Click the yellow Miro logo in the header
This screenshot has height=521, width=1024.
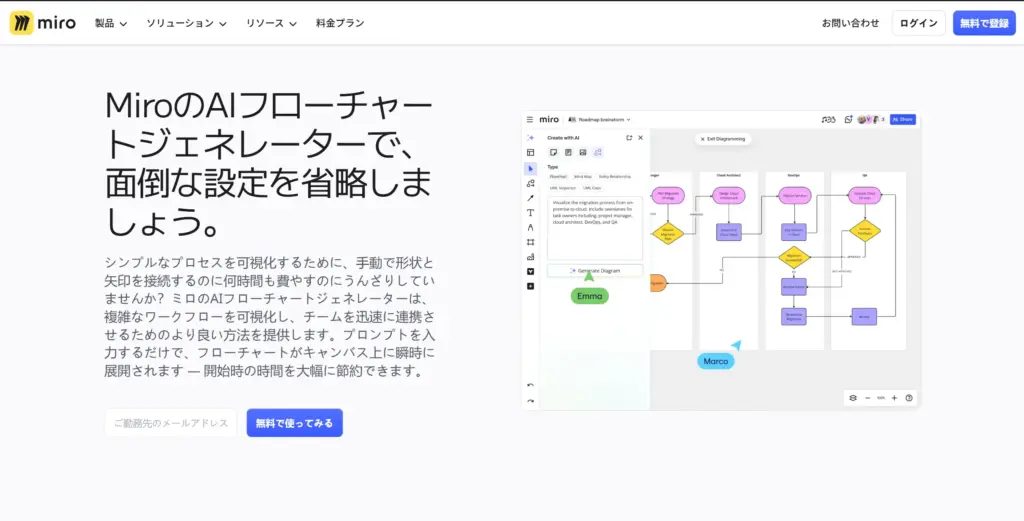22,23
